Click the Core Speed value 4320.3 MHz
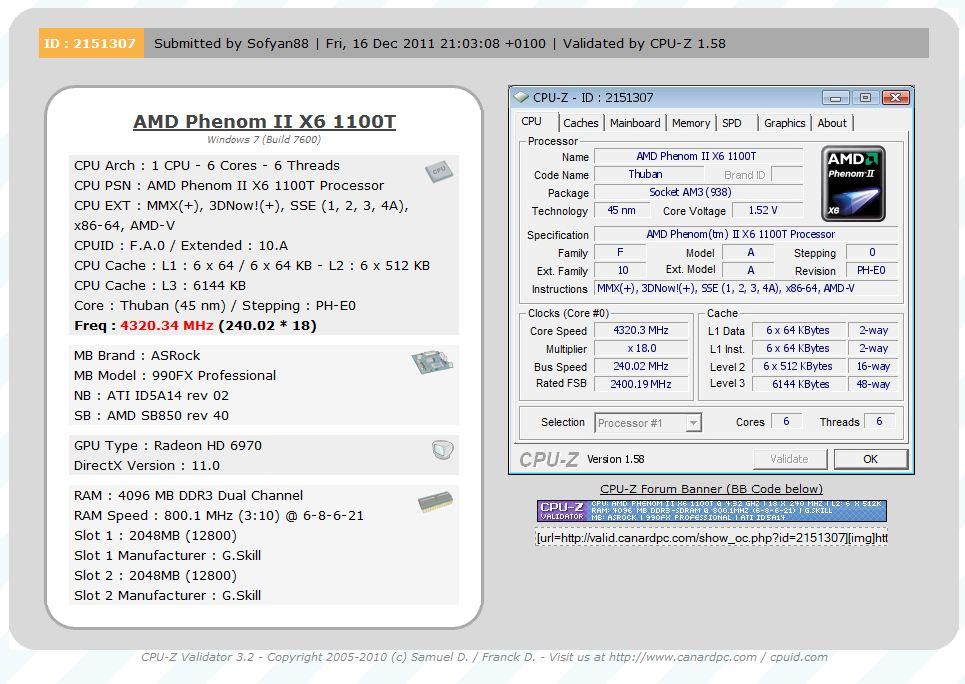This screenshot has height=684, width=965. [641, 330]
